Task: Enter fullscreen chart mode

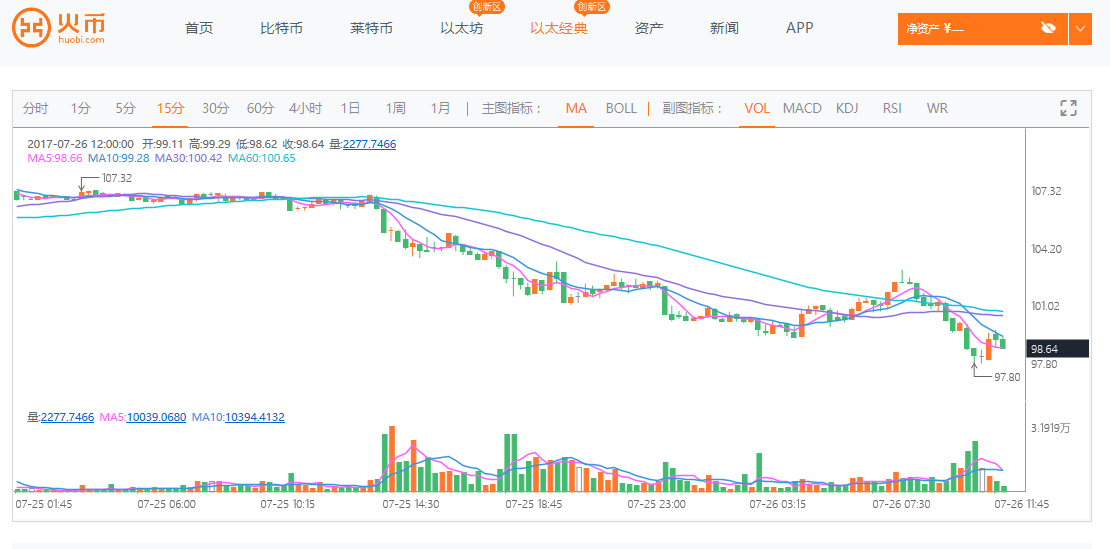Action: tap(1068, 108)
